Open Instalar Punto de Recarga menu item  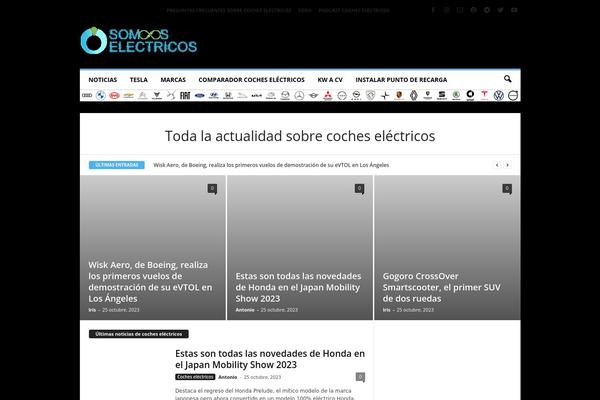[x=401, y=80]
